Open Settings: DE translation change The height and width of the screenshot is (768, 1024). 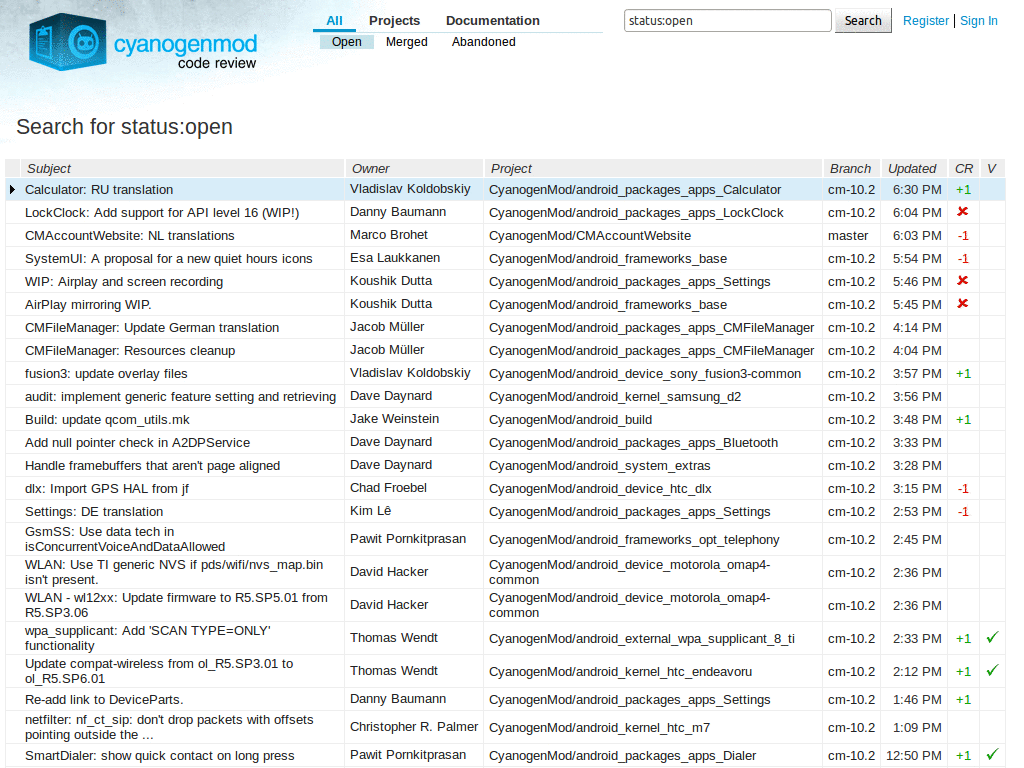click(x=94, y=512)
